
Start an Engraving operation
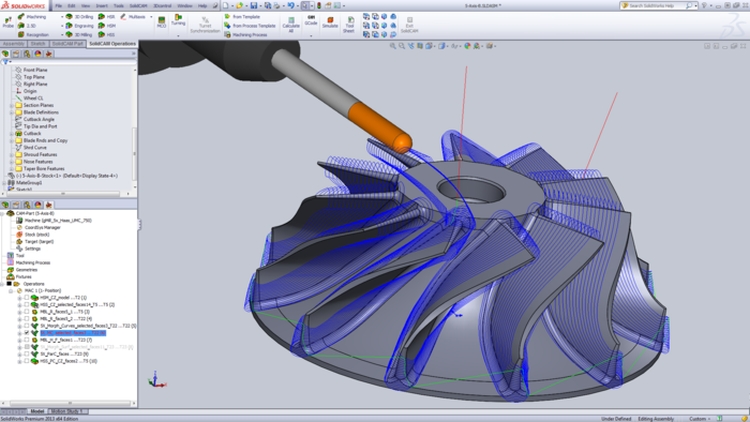79,26
